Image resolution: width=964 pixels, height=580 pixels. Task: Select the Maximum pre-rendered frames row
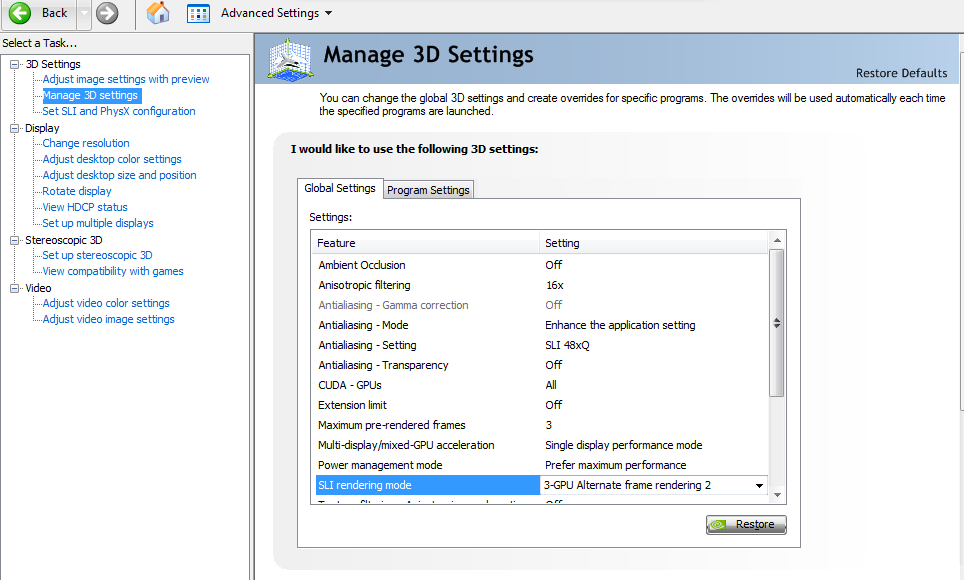coord(541,425)
